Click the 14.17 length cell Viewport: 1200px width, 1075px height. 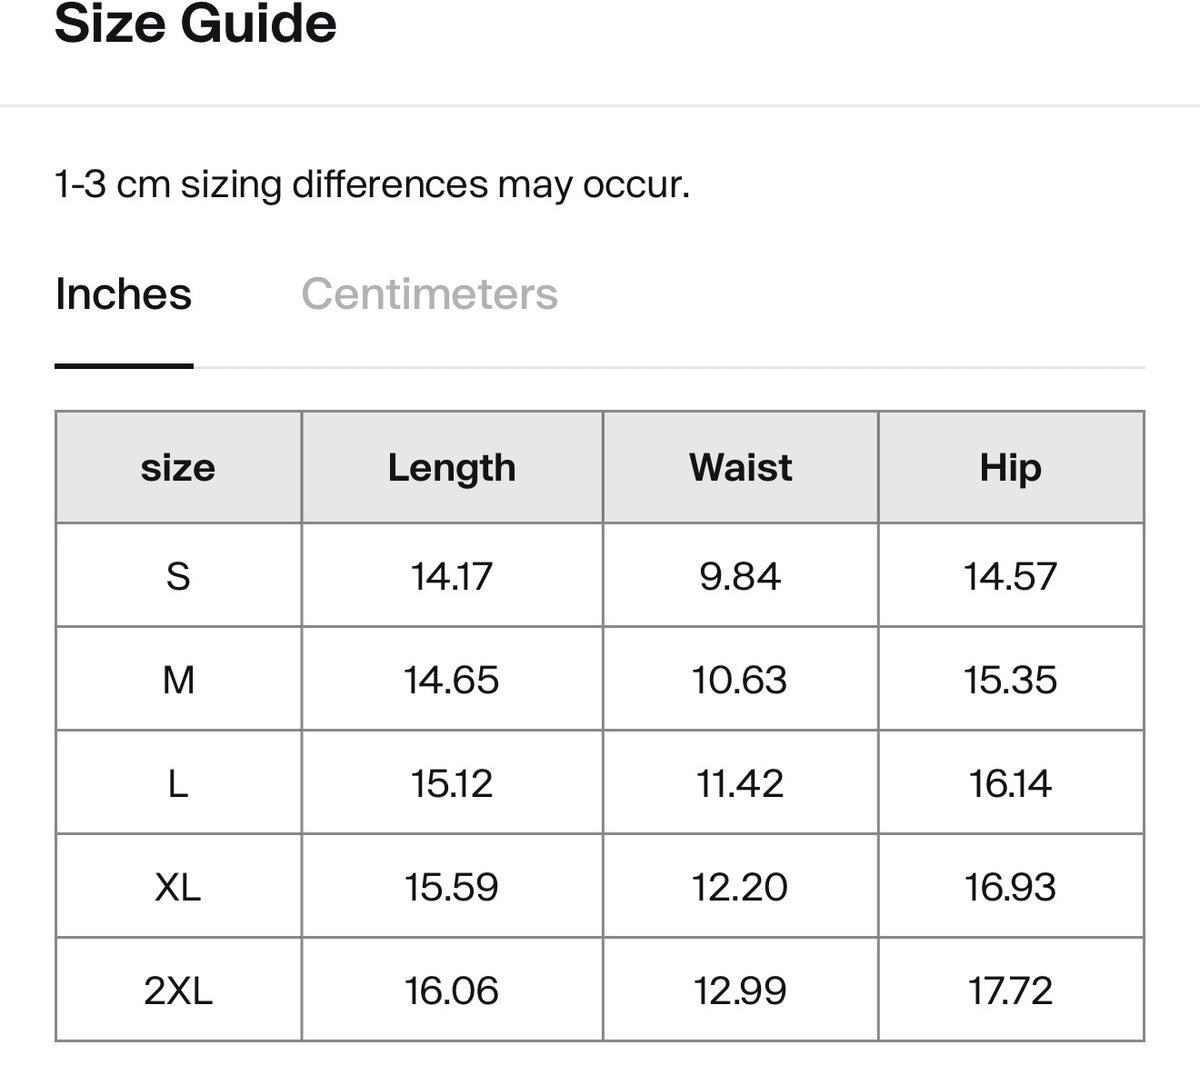452,576
